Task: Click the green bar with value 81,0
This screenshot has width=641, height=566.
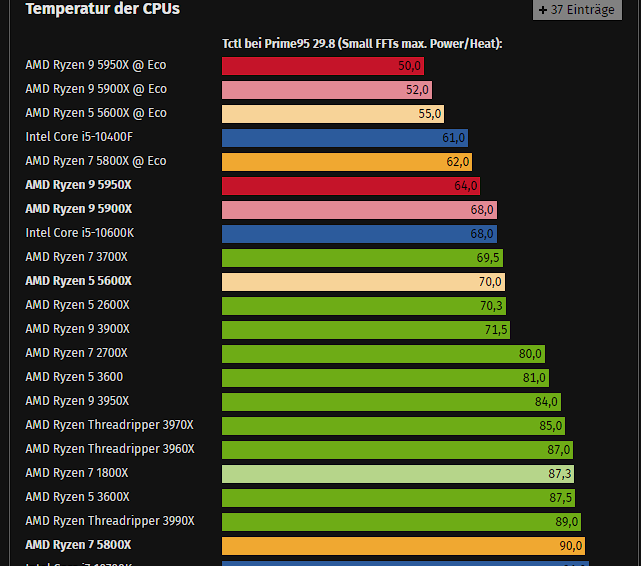Action: point(385,378)
